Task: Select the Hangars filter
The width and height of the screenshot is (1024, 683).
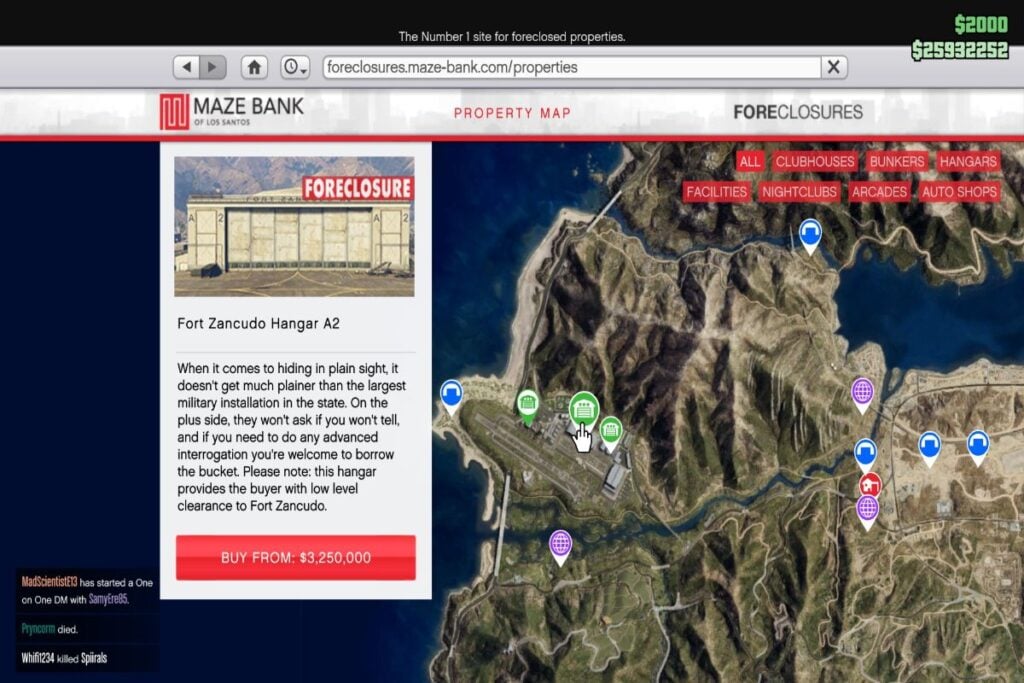Action: click(x=968, y=161)
